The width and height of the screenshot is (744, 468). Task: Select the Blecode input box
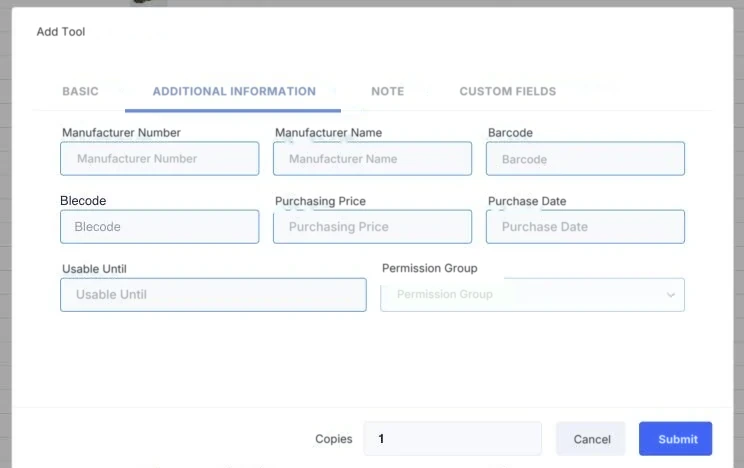tap(159, 227)
